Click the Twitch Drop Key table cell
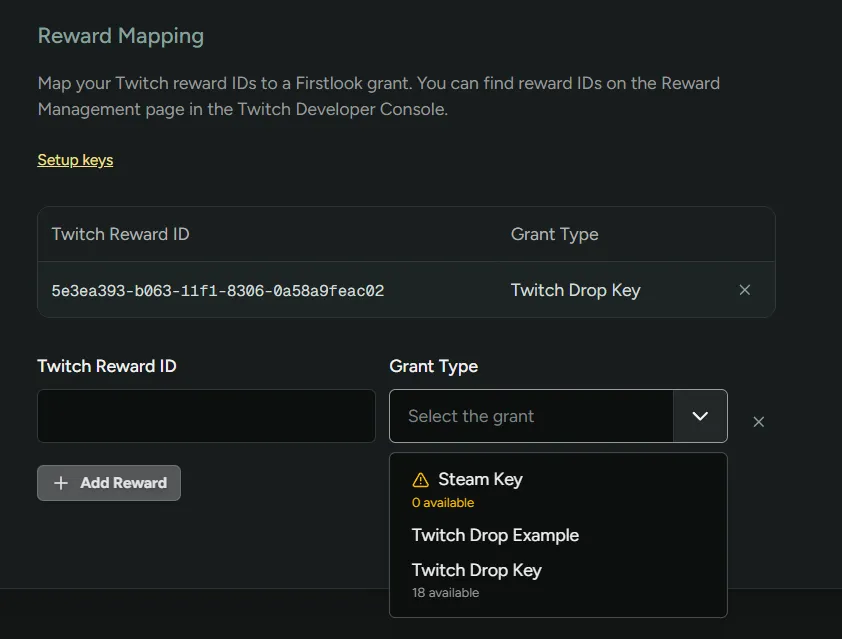The height and width of the screenshot is (639, 842). click(575, 291)
